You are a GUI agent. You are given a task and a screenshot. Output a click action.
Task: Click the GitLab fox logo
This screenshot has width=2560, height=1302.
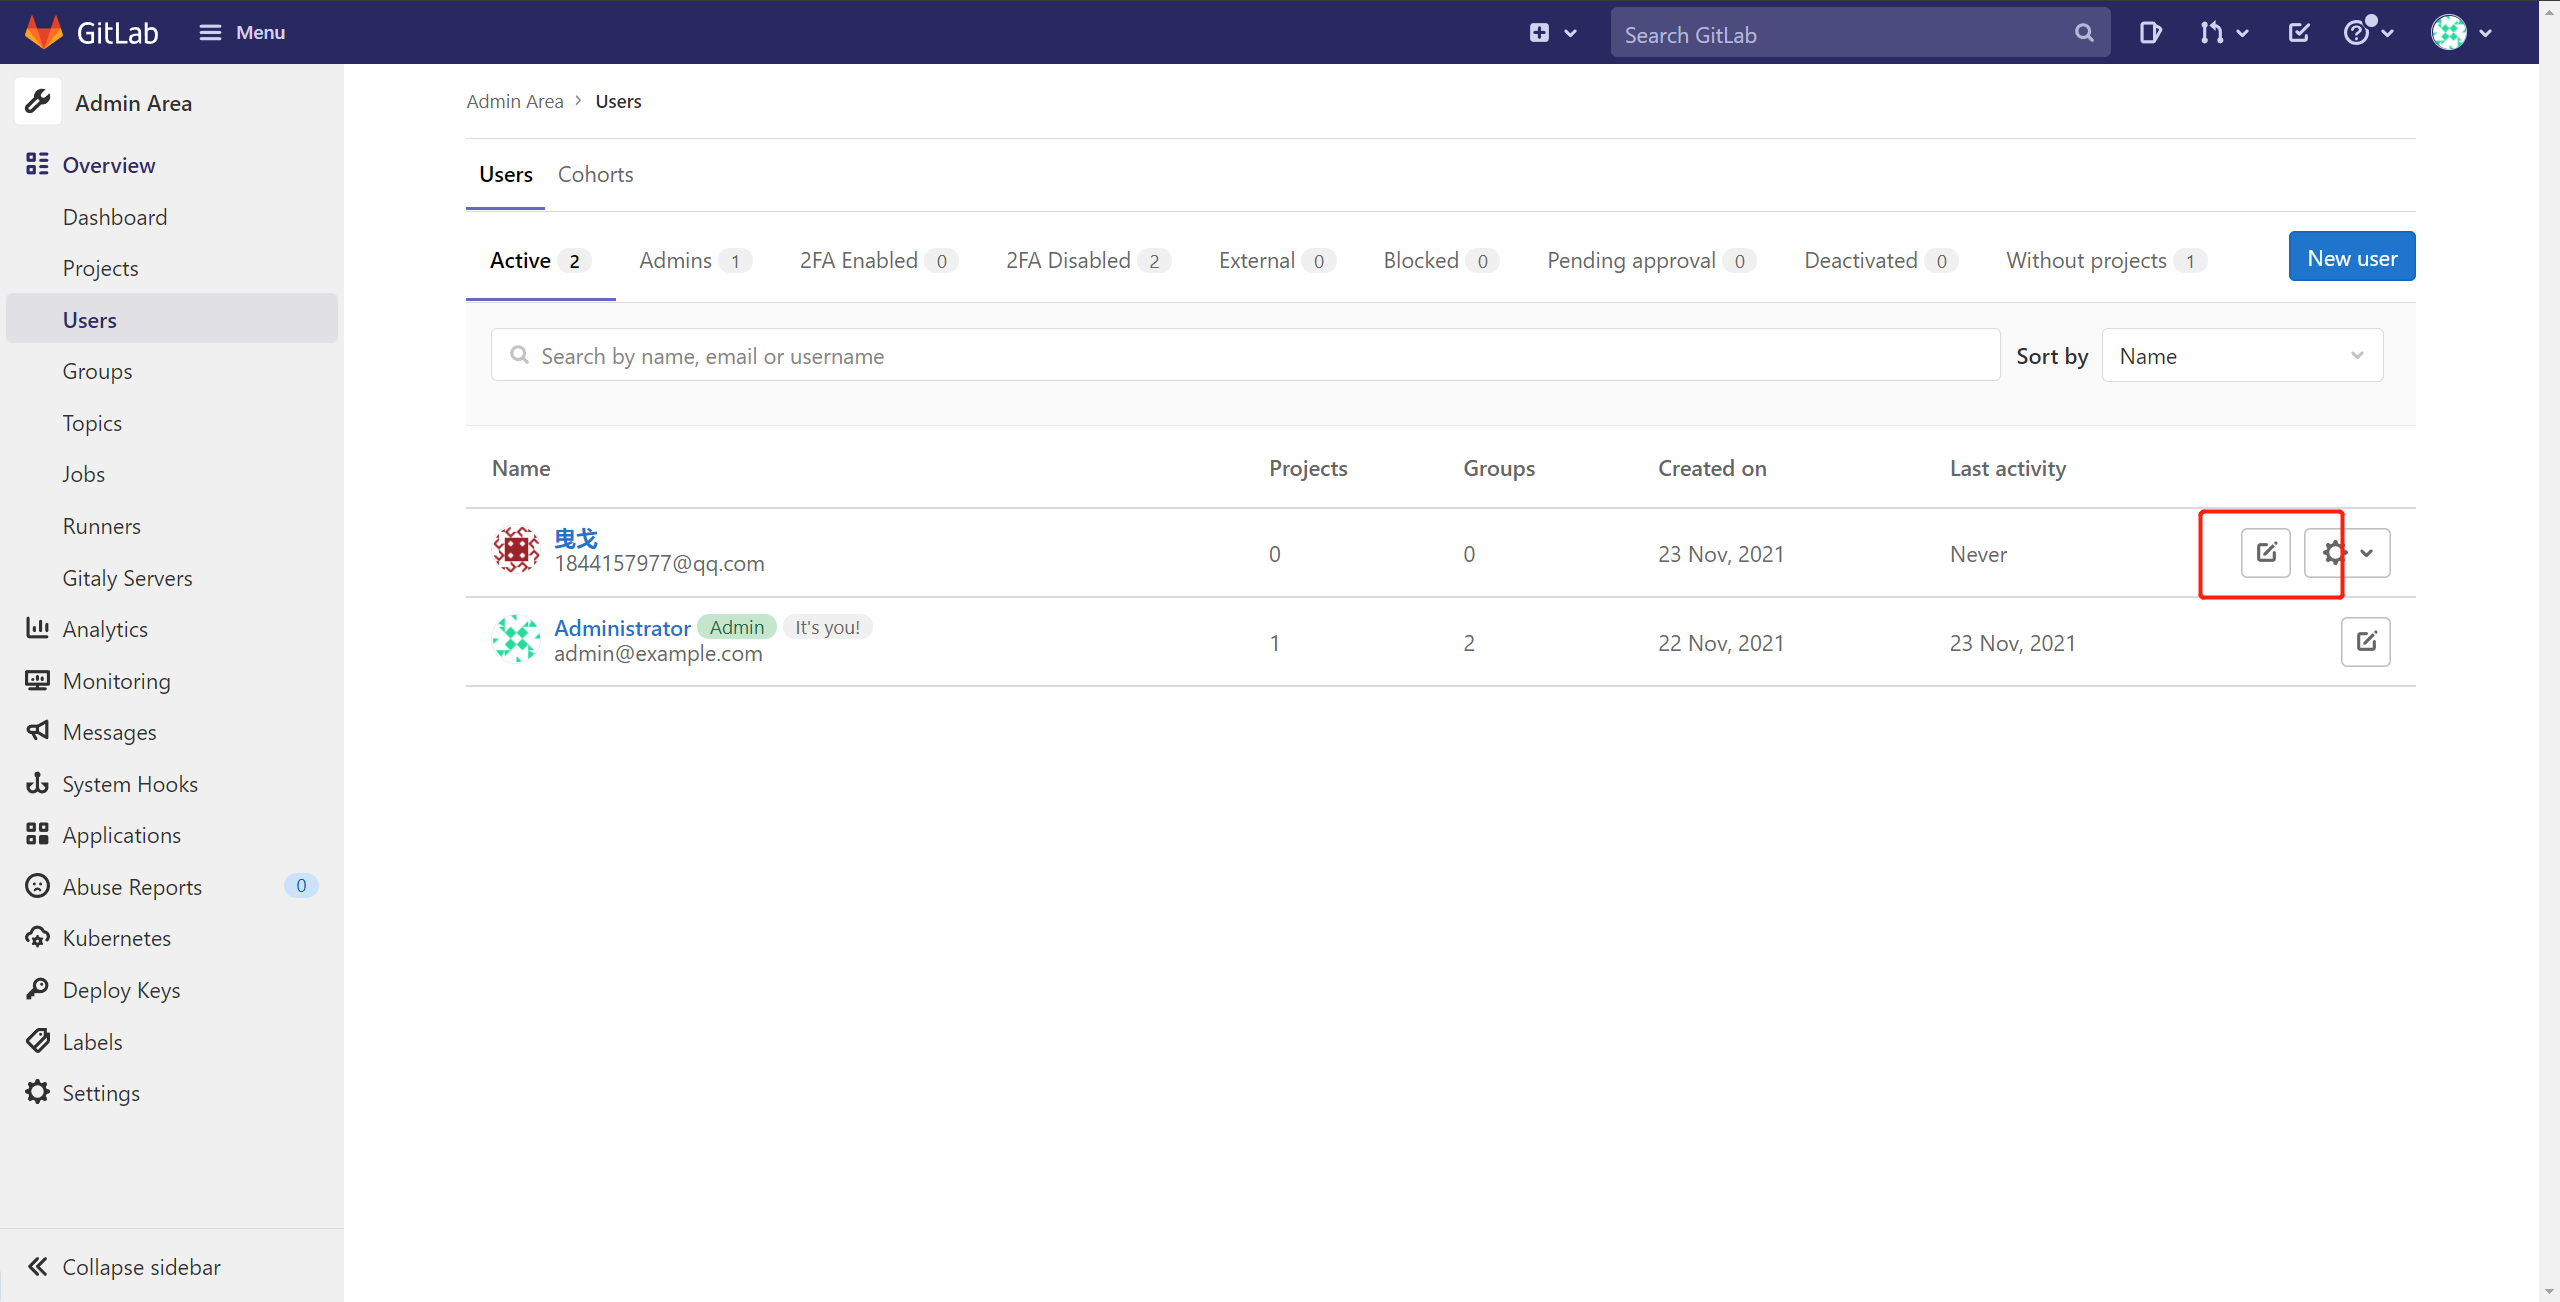43,32
